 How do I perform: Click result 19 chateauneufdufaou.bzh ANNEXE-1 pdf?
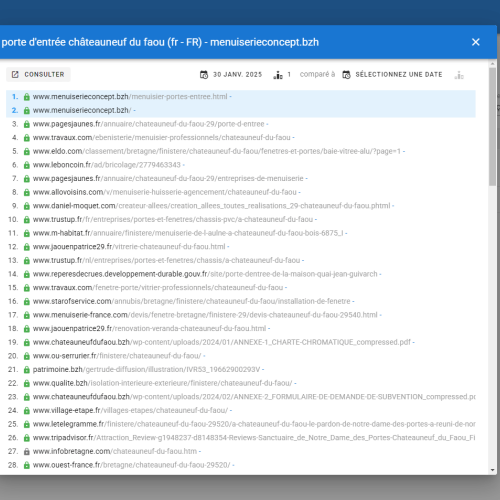pos(222,342)
